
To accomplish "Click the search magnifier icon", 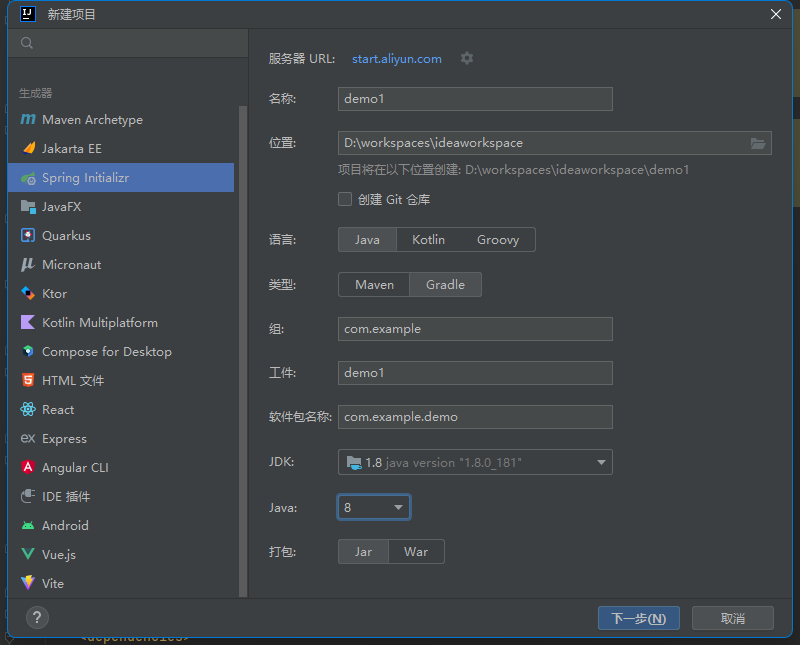I will pos(27,43).
